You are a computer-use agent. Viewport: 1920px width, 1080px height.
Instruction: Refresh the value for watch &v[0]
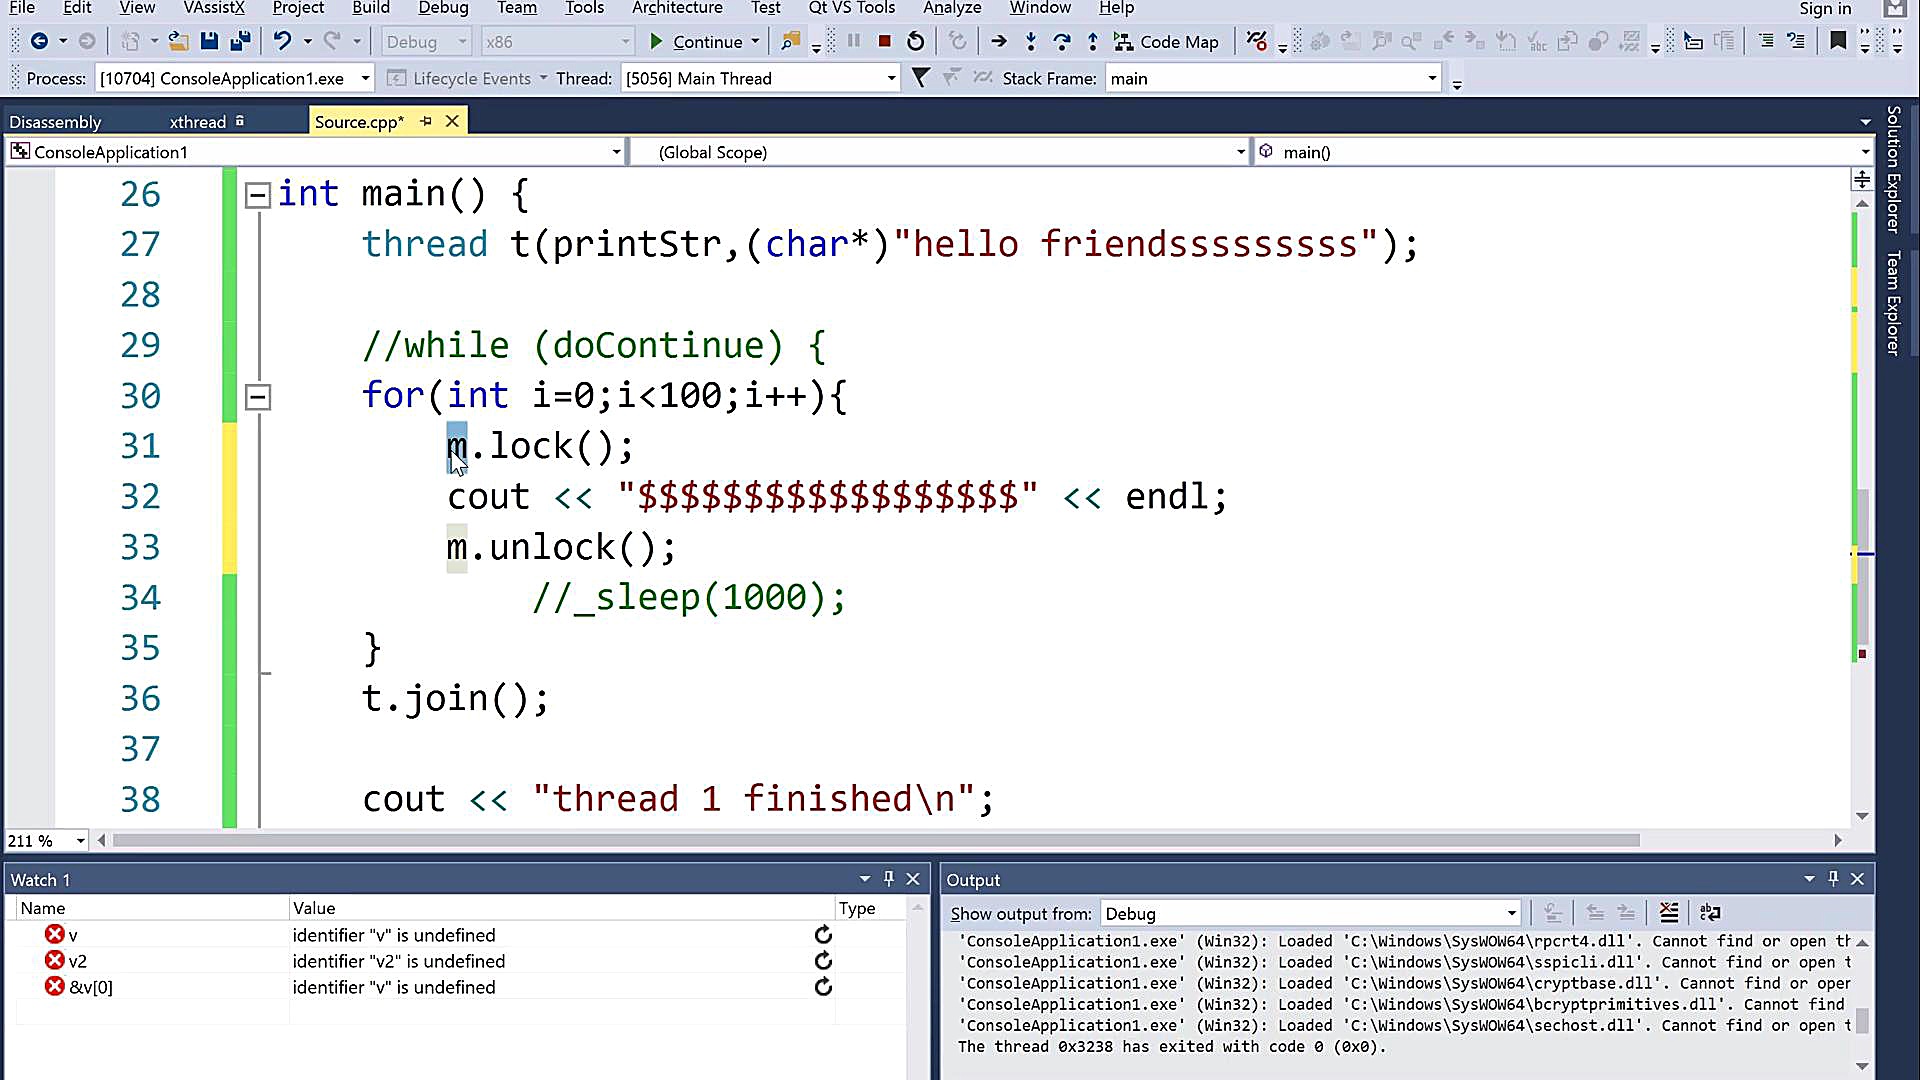click(x=823, y=986)
